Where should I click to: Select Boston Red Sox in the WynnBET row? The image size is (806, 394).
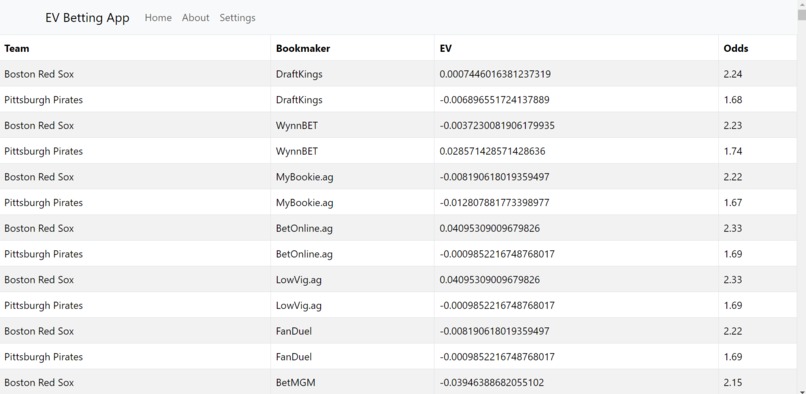click(x=39, y=126)
